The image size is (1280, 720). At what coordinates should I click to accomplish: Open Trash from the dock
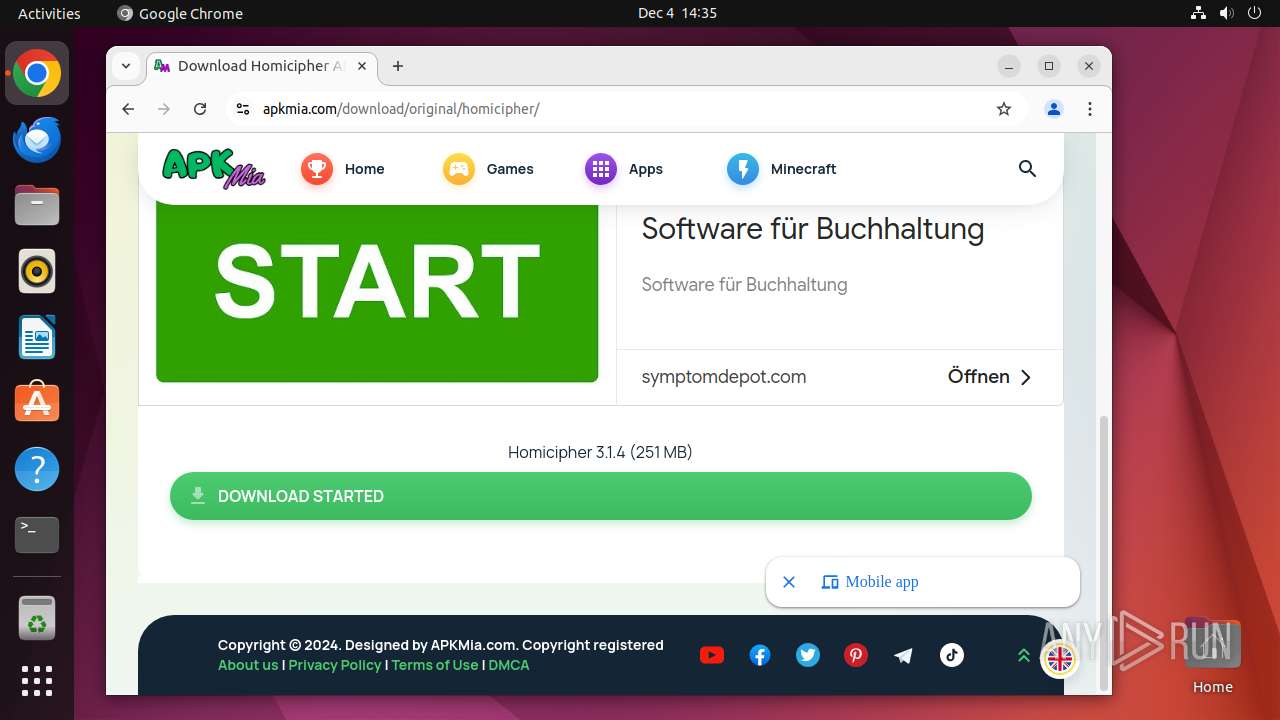(x=37, y=618)
